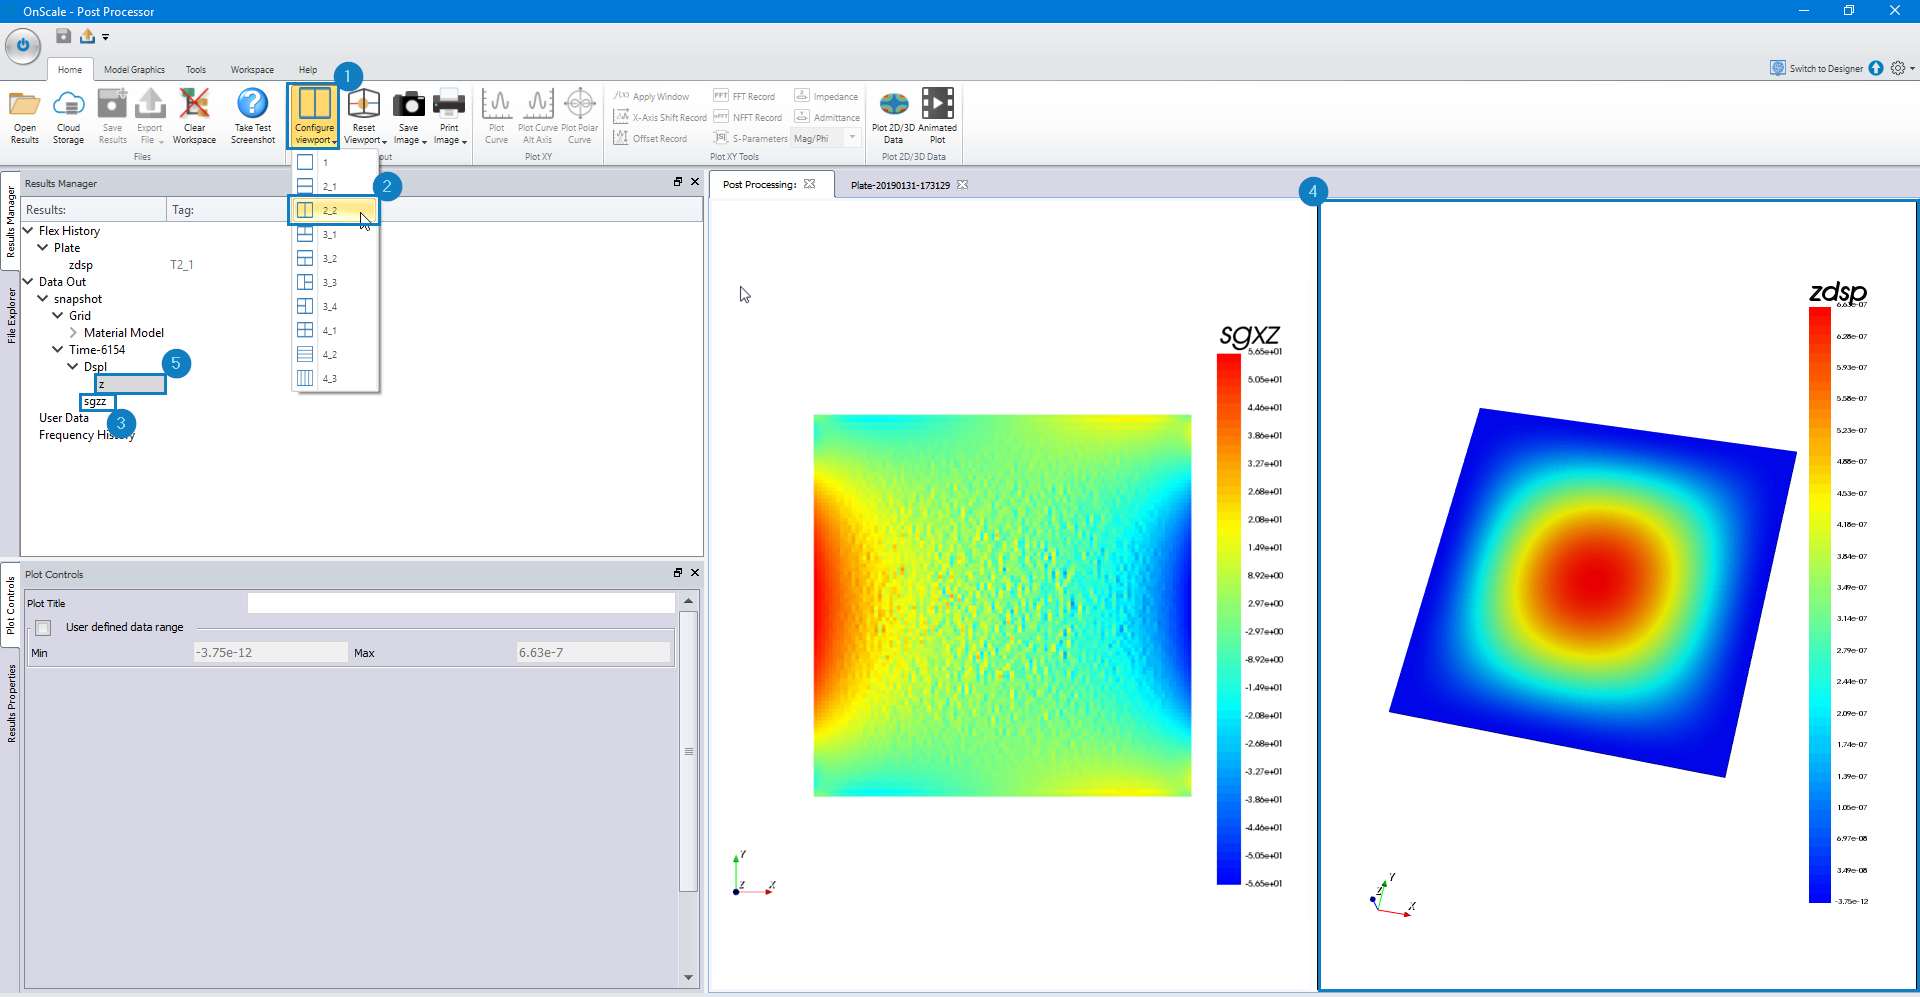The image size is (1920, 997).
Task: Select the 4_3 viewport layout
Action: pyautogui.click(x=335, y=378)
